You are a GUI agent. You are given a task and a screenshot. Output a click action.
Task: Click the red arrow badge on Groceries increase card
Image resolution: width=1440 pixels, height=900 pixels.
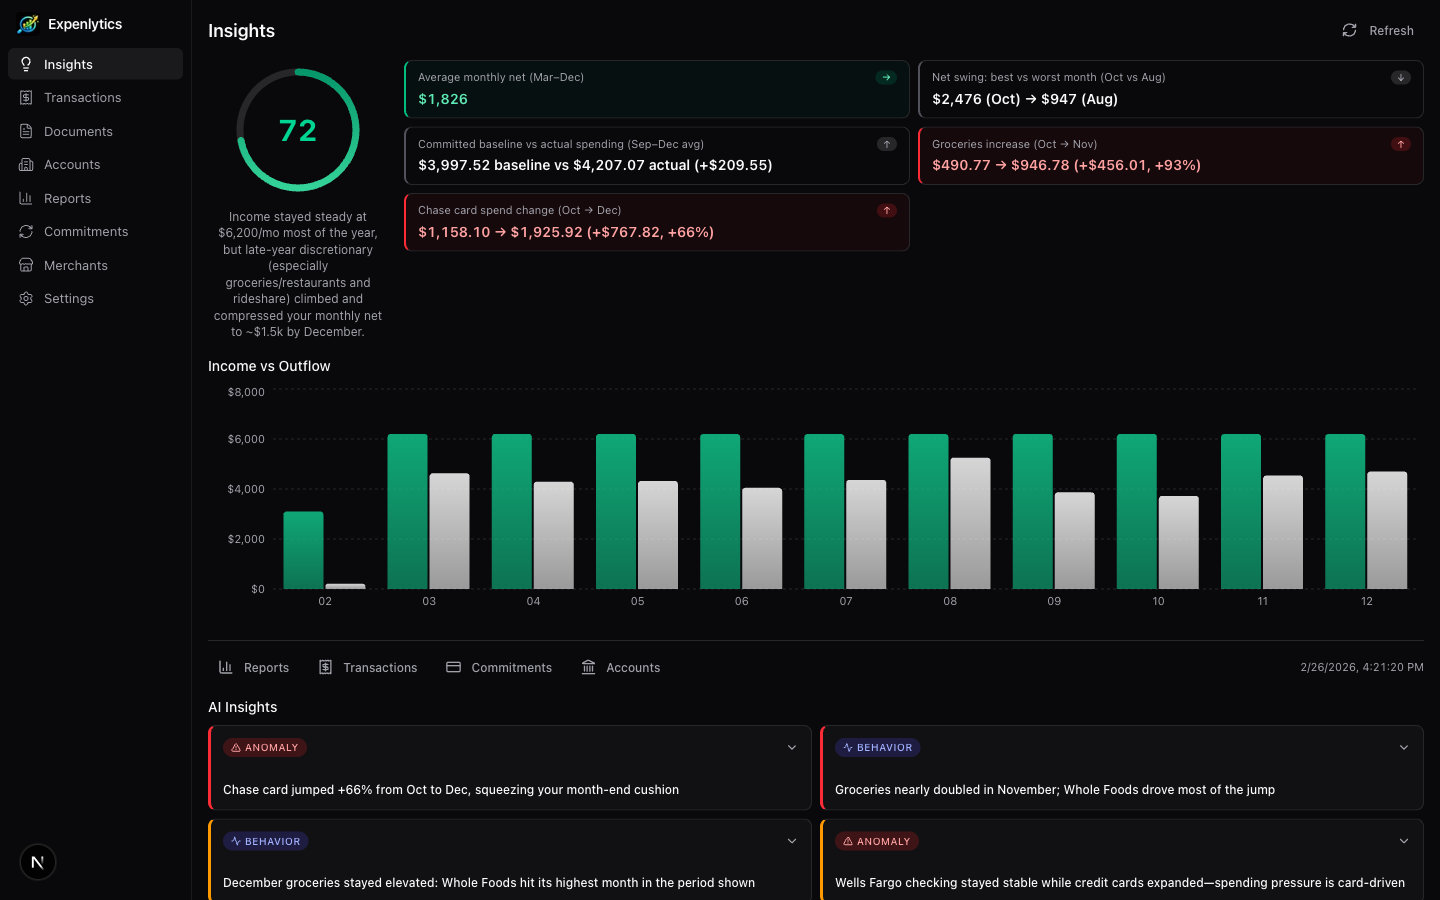tap(1401, 144)
